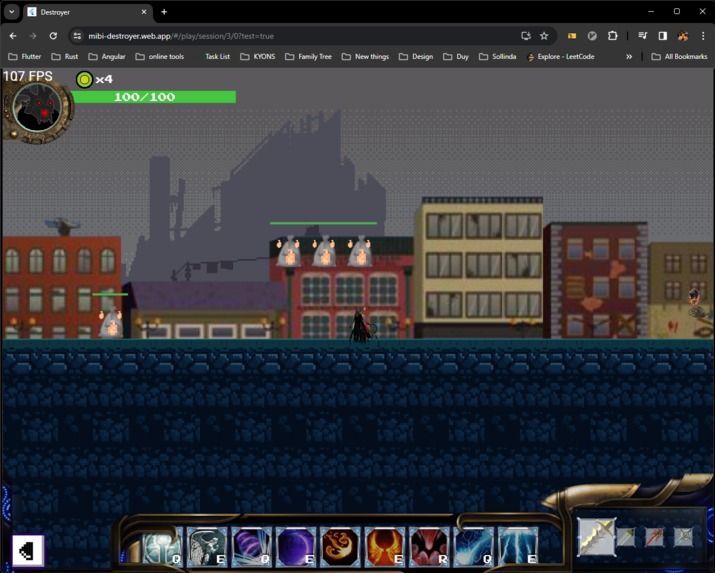Activate the golden fire swirl skill
715x573 pixels.
(x=340, y=546)
